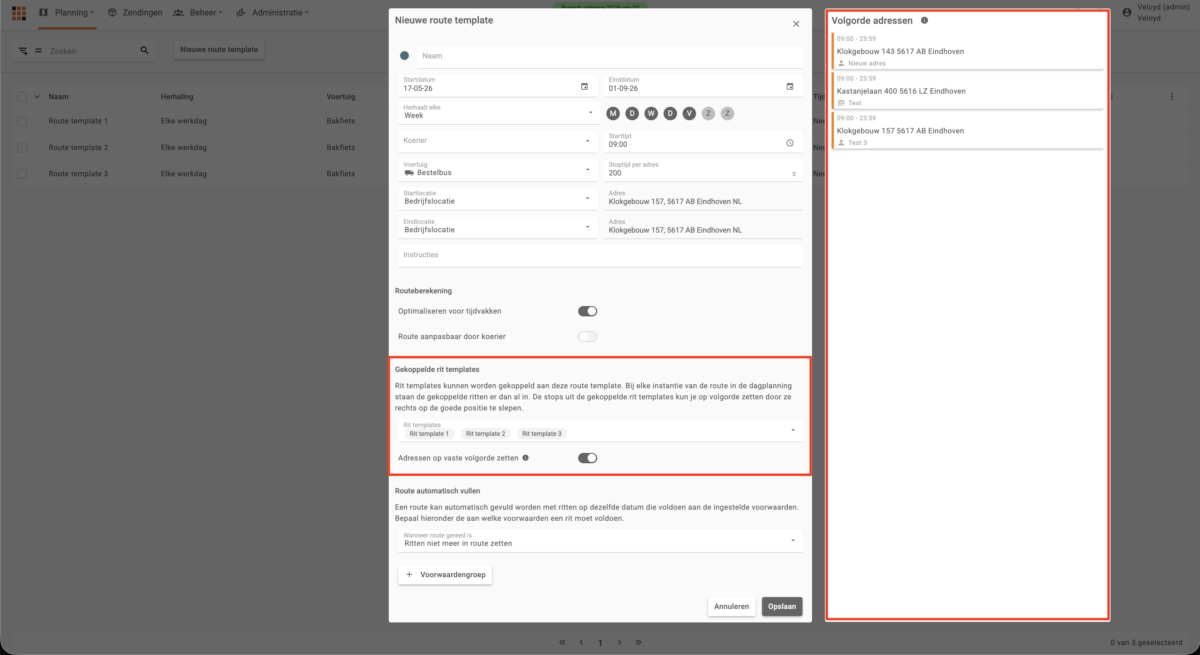This screenshot has height=655, width=1200.
Task: Open the Wanneer route gereed is dropdown
Action: [x=600, y=540]
